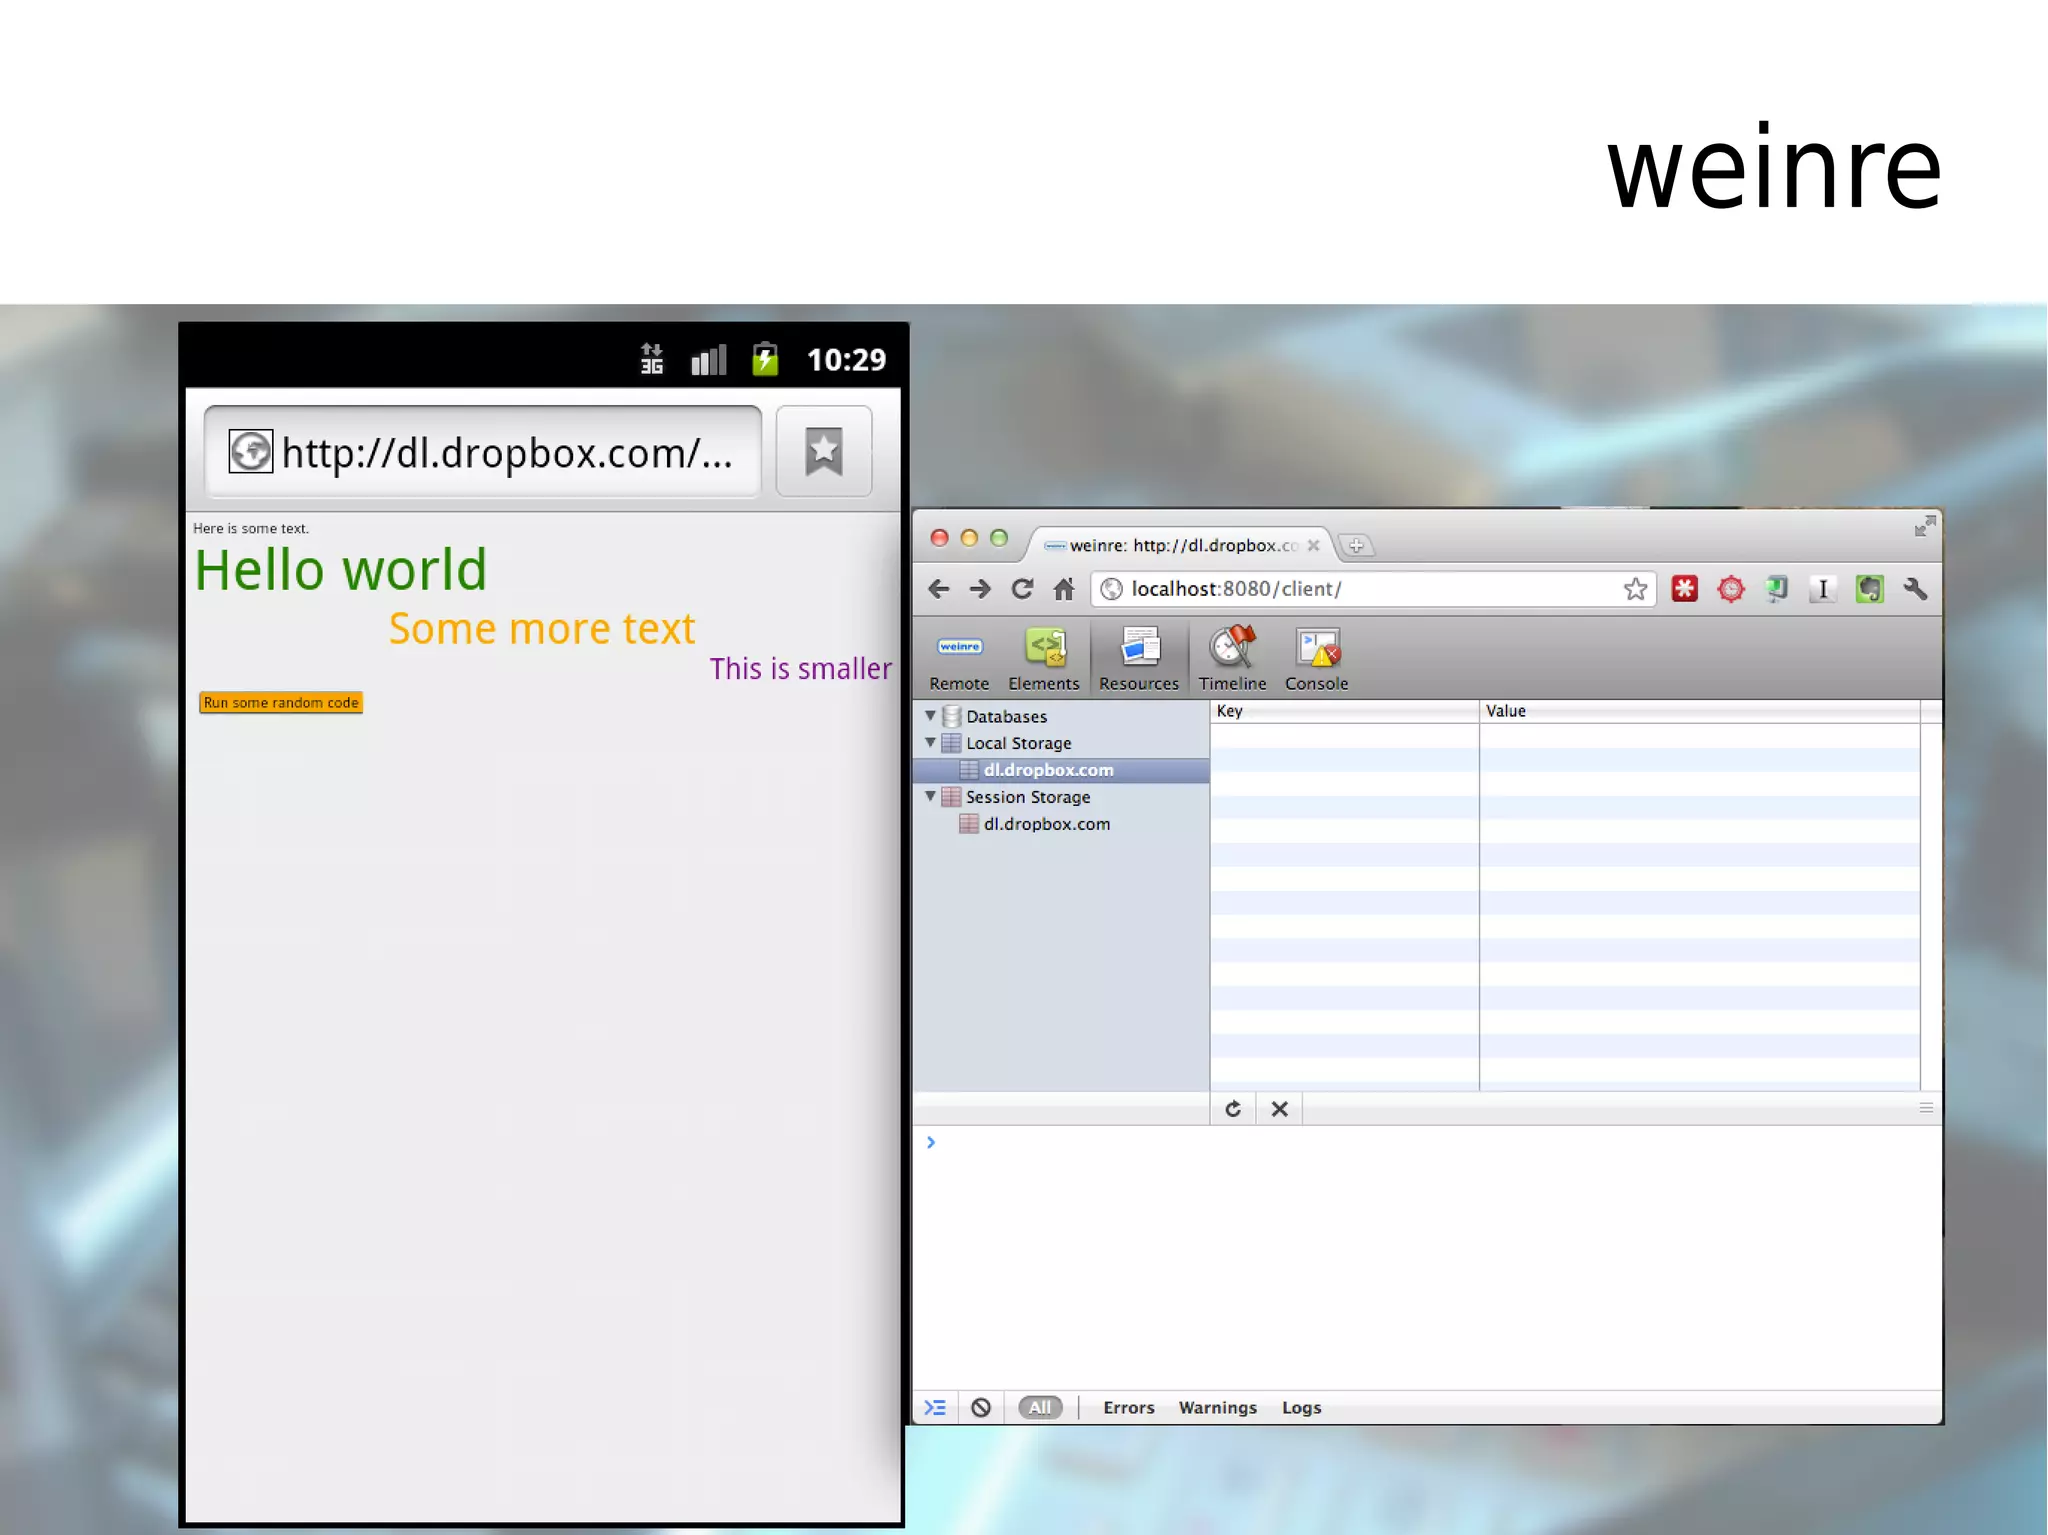
Task: Refresh the storage table contents
Action: tap(1233, 1108)
